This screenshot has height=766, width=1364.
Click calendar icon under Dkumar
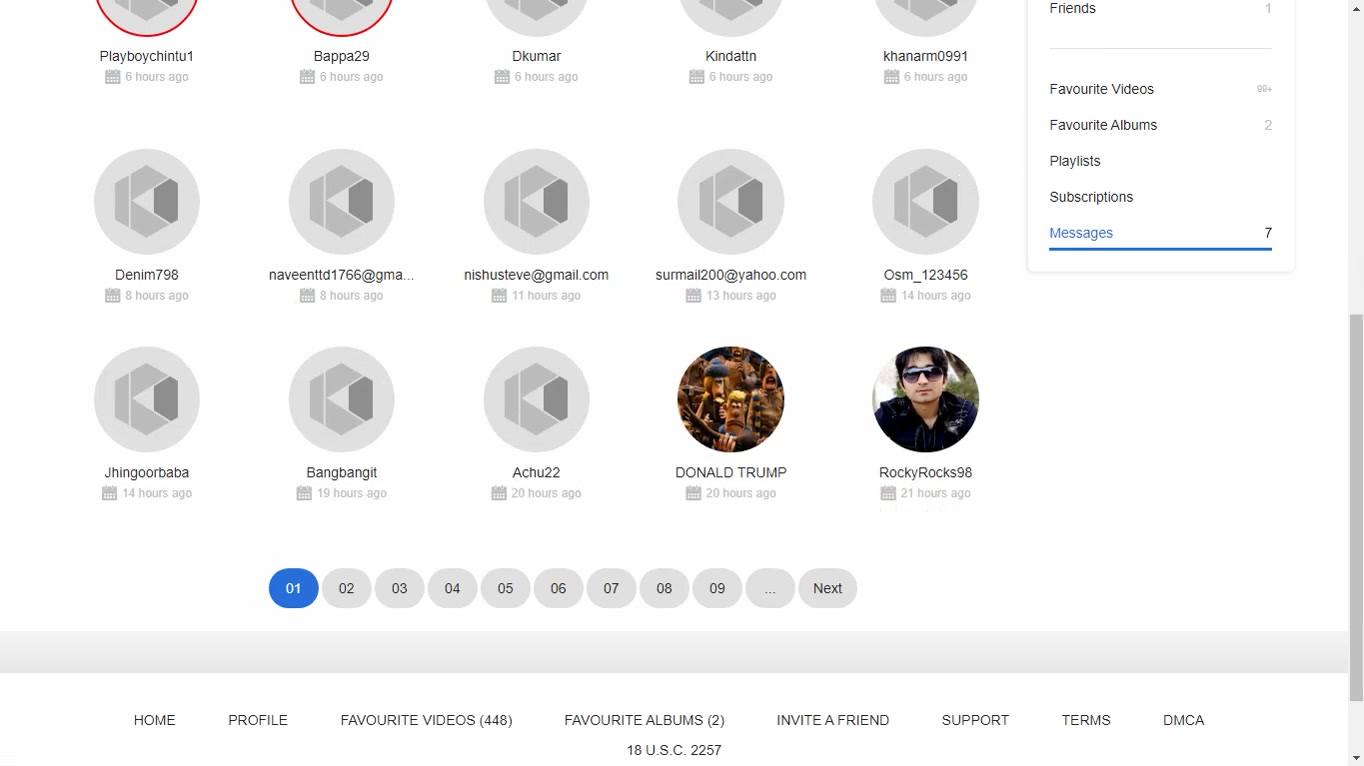[502, 77]
